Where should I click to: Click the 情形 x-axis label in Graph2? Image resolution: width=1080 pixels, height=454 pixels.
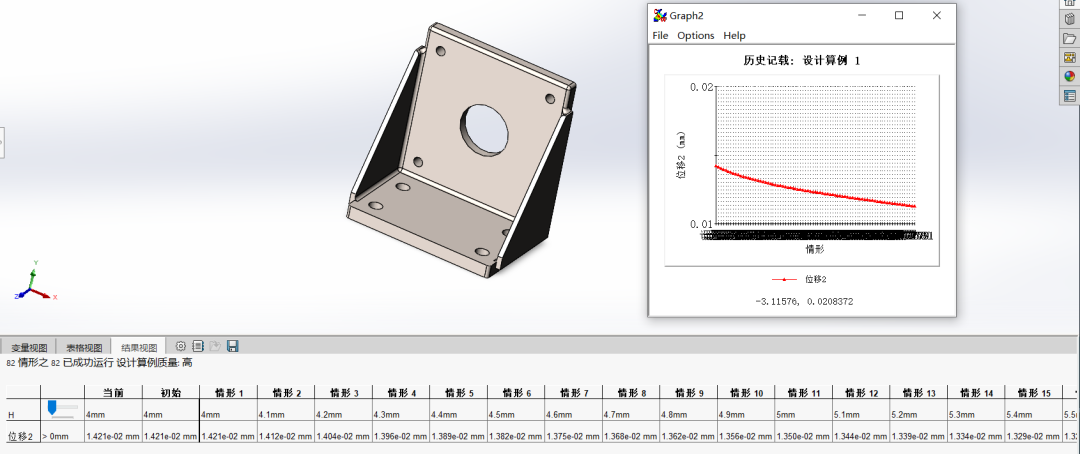click(816, 249)
